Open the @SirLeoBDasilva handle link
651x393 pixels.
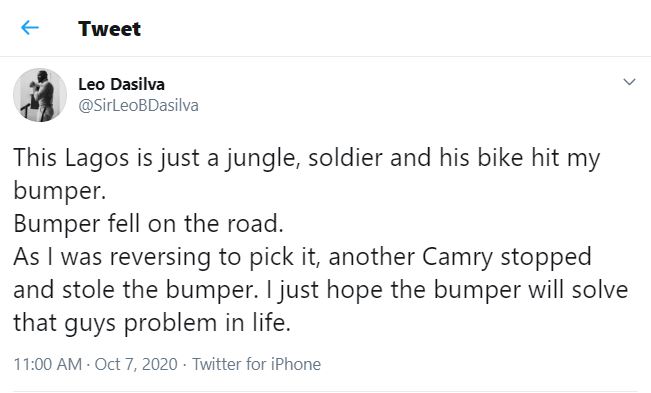tap(139, 105)
